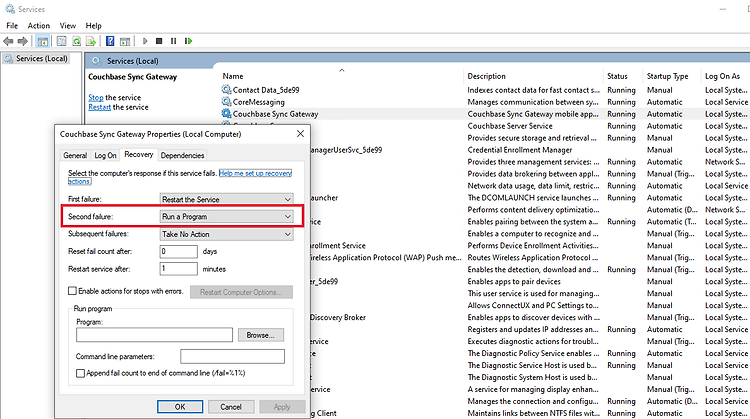The width and height of the screenshot is (750, 419).
Task: Switch to the Dependencies tab
Action: 182,155
